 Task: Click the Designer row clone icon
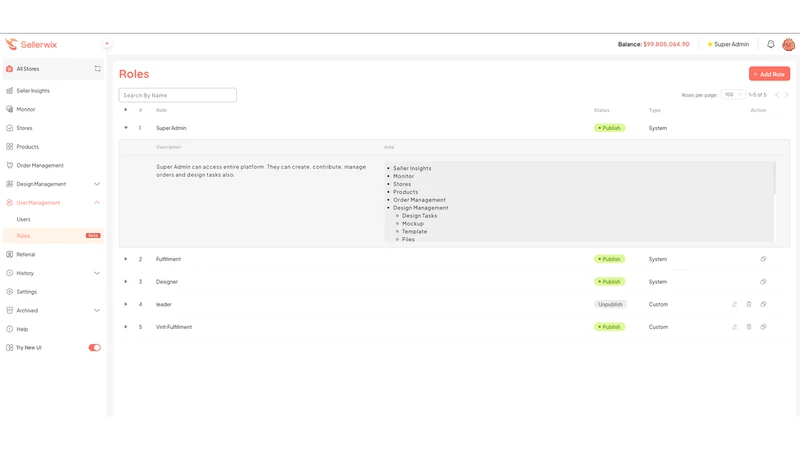pos(763,282)
